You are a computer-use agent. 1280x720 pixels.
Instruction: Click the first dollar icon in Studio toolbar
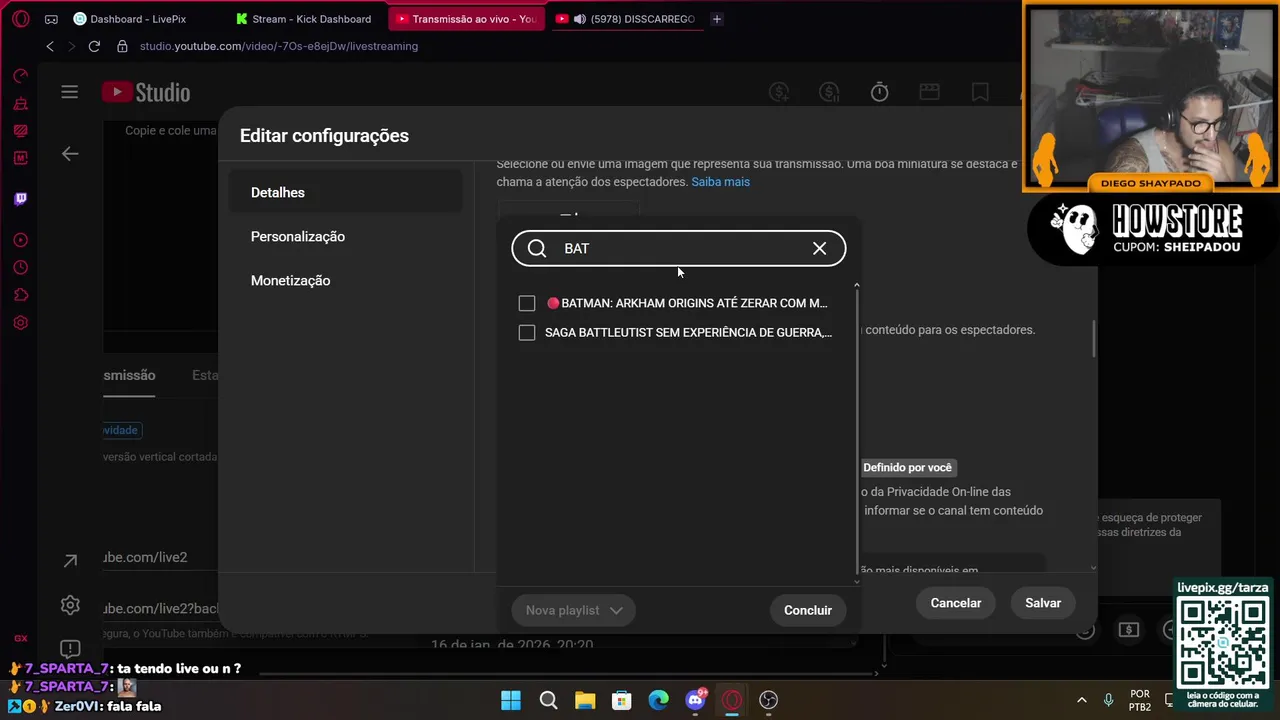pos(779,92)
